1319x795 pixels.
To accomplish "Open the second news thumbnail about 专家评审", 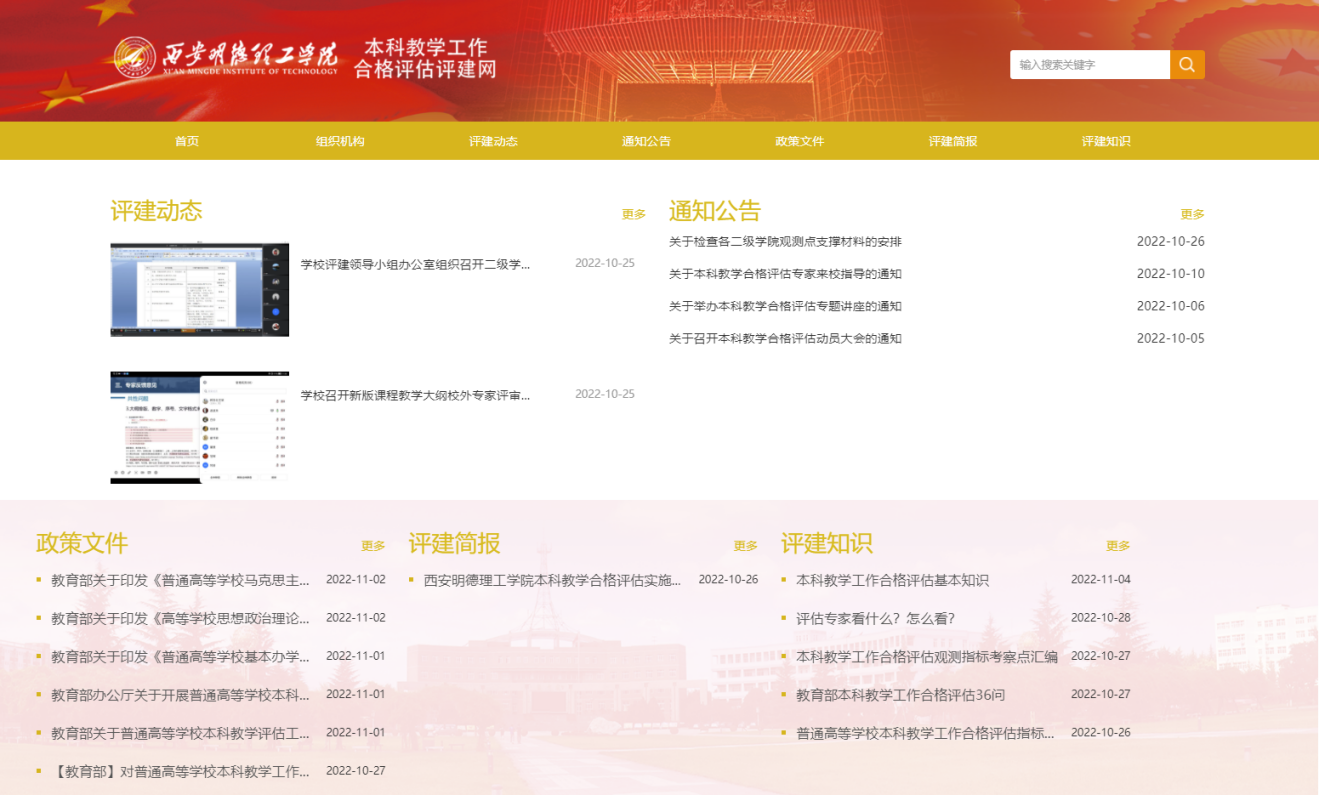I will point(199,427).
